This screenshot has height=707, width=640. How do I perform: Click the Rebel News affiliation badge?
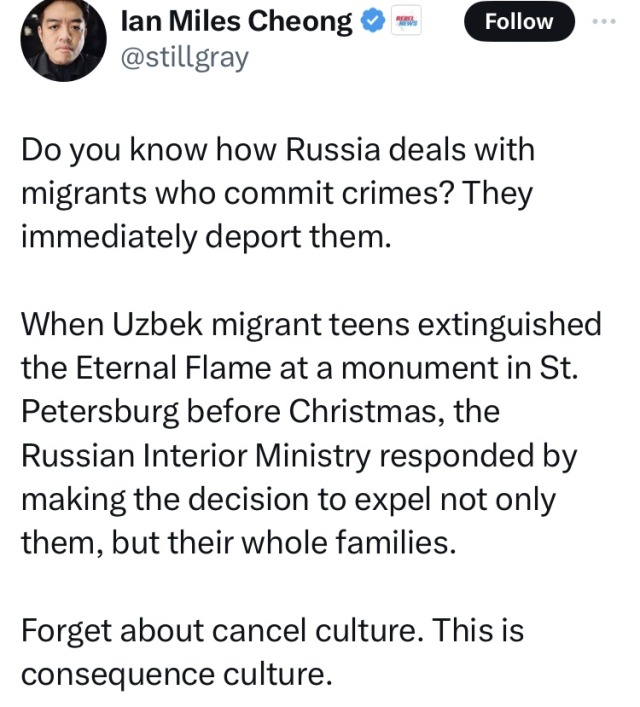pos(408,22)
